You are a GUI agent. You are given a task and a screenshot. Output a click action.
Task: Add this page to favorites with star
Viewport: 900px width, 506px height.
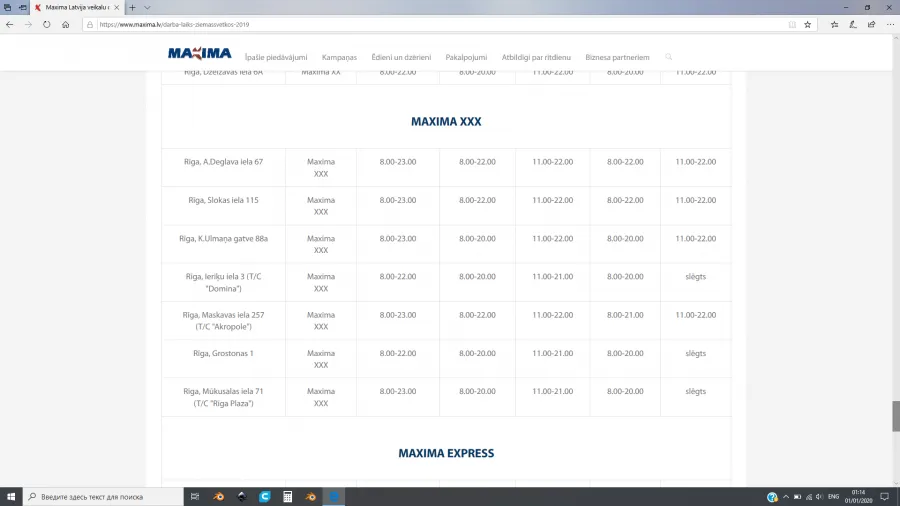pos(808,25)
